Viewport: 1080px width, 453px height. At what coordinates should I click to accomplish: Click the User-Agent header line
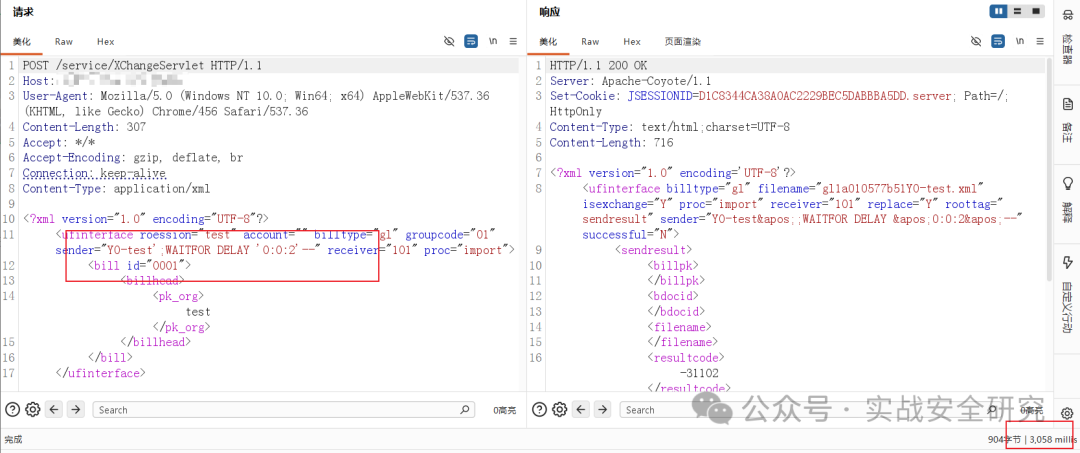[256, 104]
